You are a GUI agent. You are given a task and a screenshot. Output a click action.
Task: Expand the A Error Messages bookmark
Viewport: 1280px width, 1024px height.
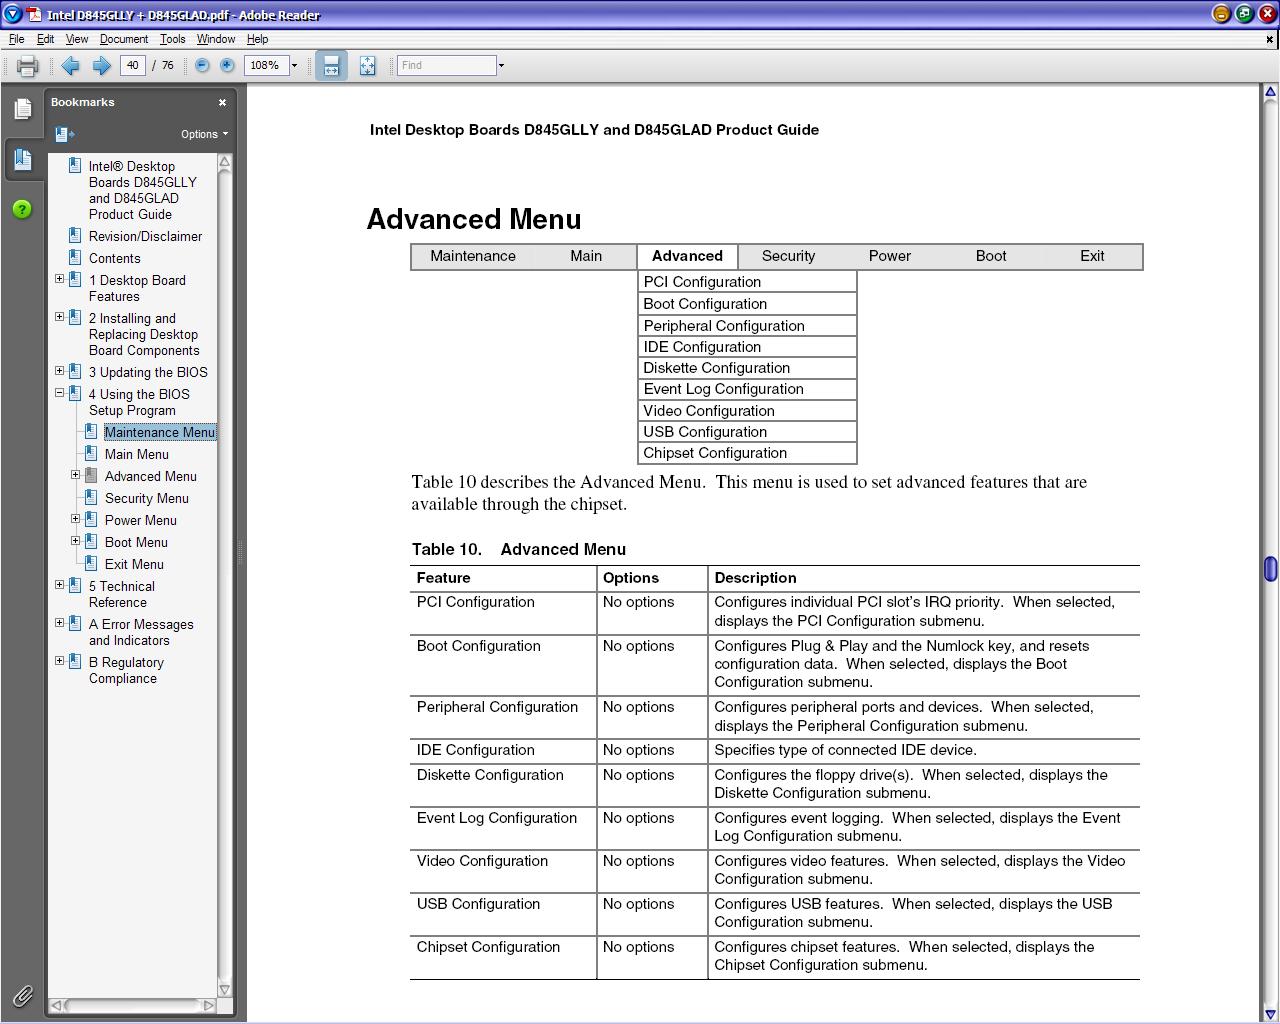(59, 623)
